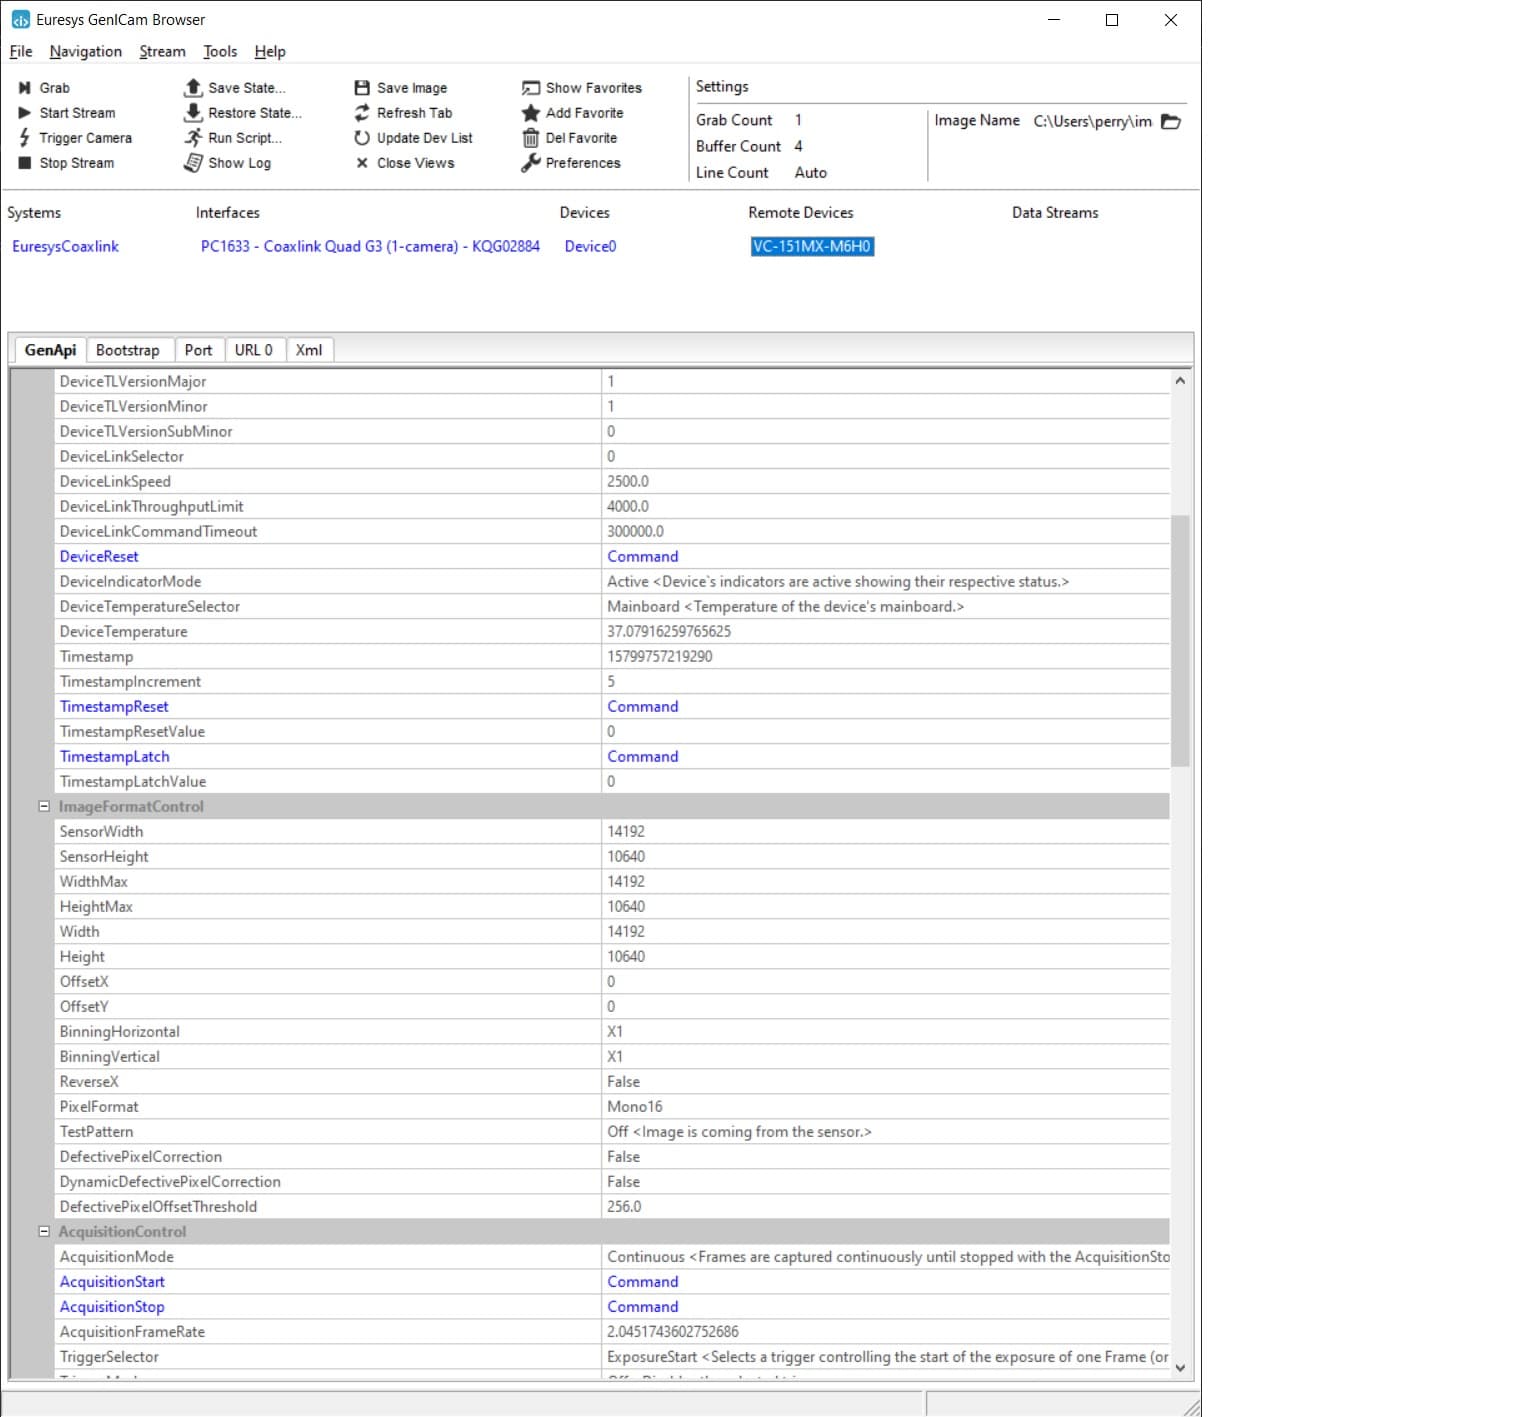Click the vertical scrollbar thumb
The height and width of the screenshot is (1417, 1536).
tap(1180, 641)
